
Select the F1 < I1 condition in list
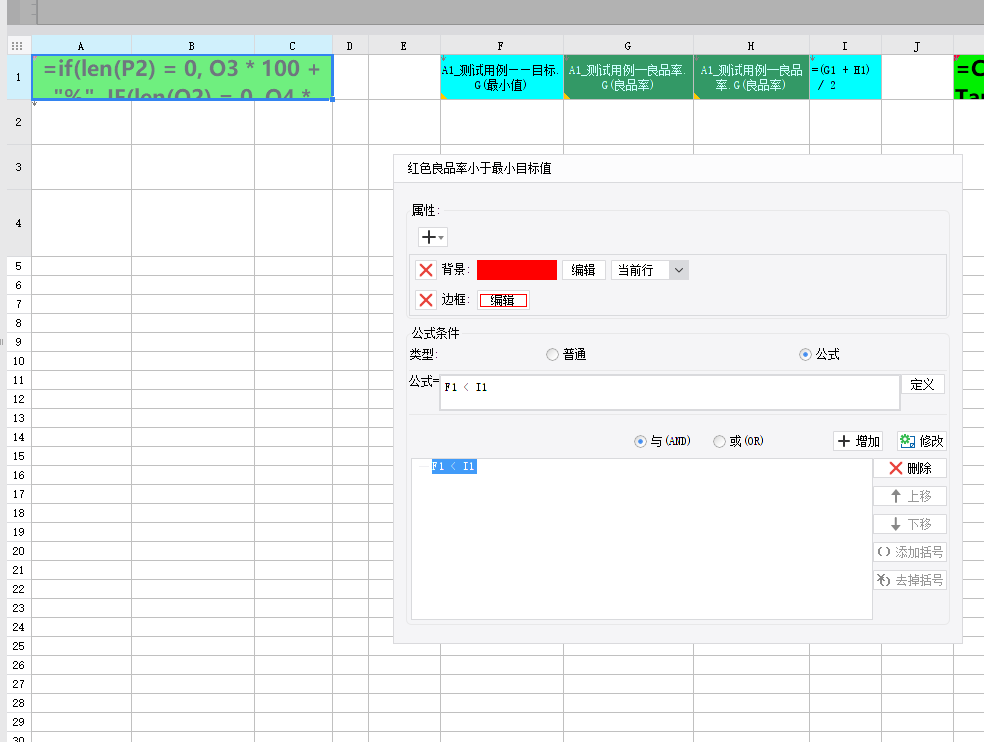454,466
